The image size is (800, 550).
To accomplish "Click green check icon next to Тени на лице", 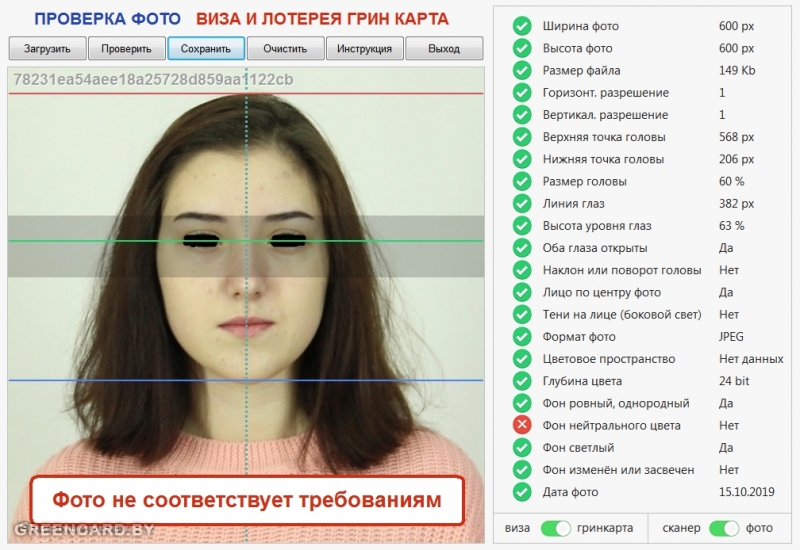I will tap(522, 314).
